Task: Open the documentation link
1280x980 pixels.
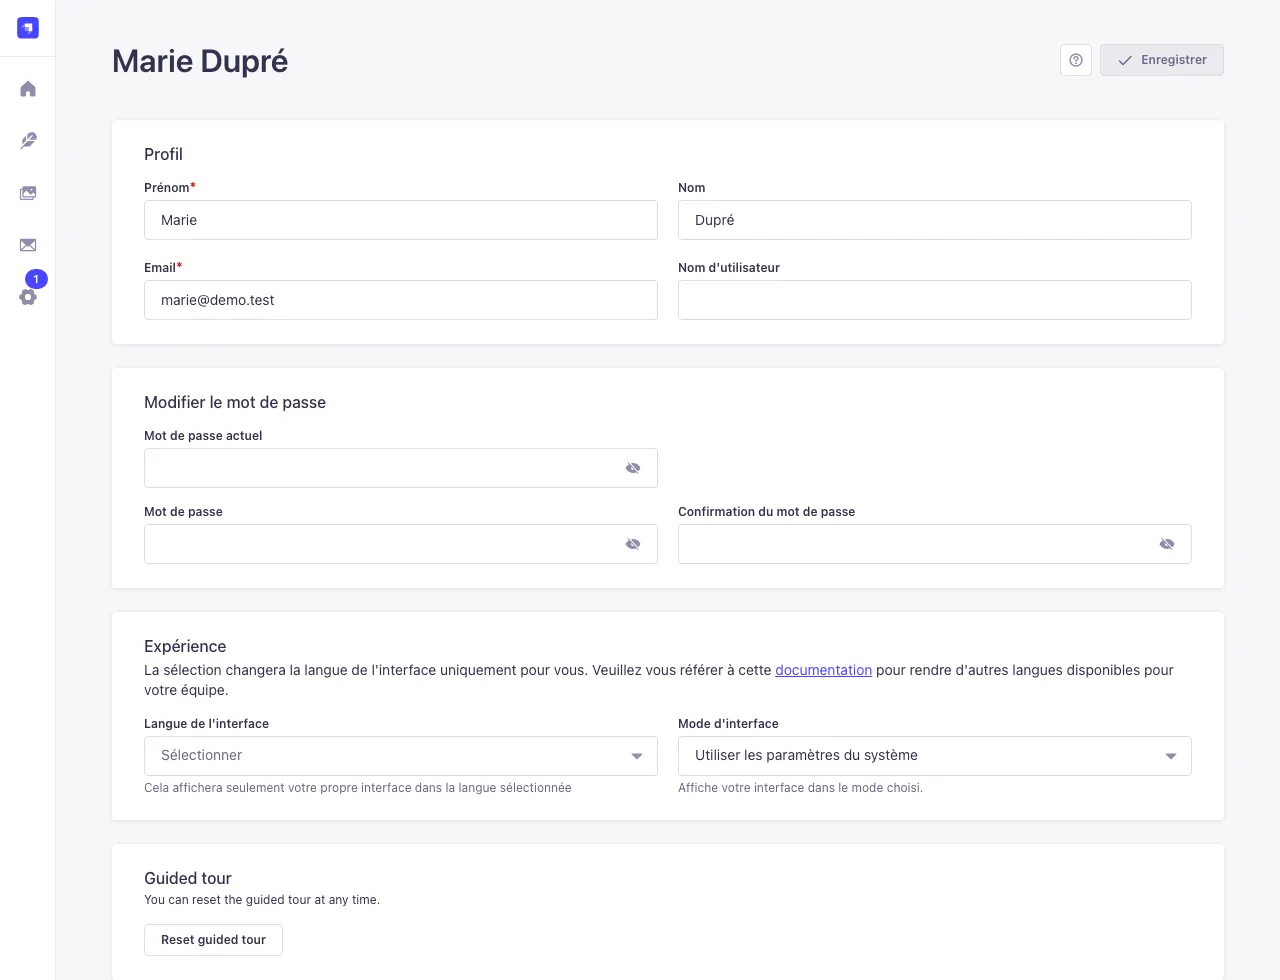Action: click(823, 670)
